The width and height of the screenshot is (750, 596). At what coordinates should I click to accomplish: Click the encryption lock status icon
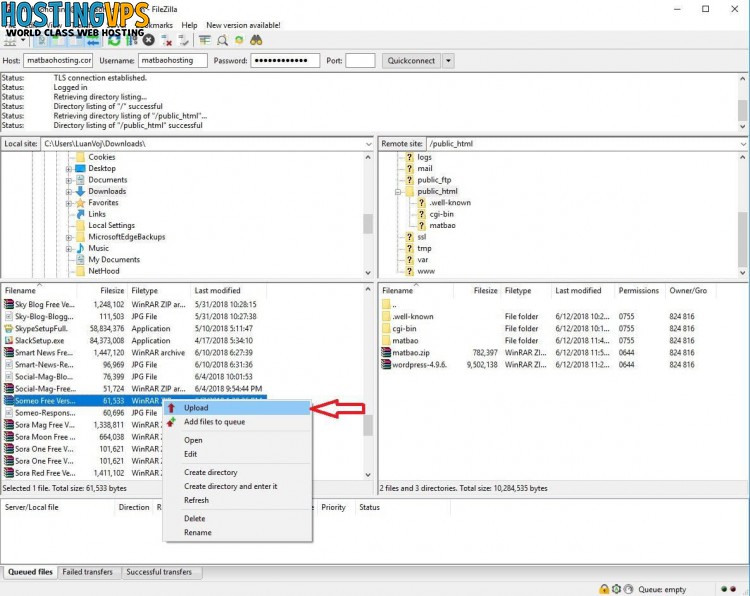(x=604, y=589)
